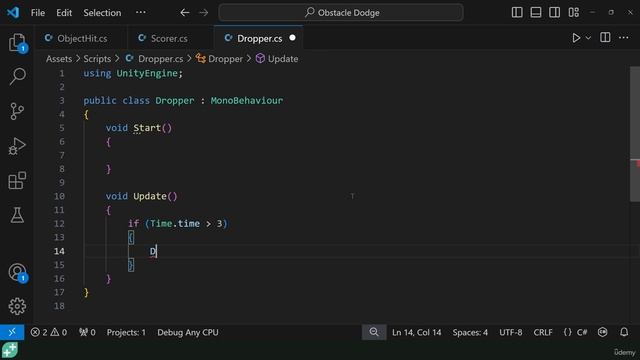This screenshot has height=360, width=640.
Task: Open the Selection menu
Action: coord(102,13)
